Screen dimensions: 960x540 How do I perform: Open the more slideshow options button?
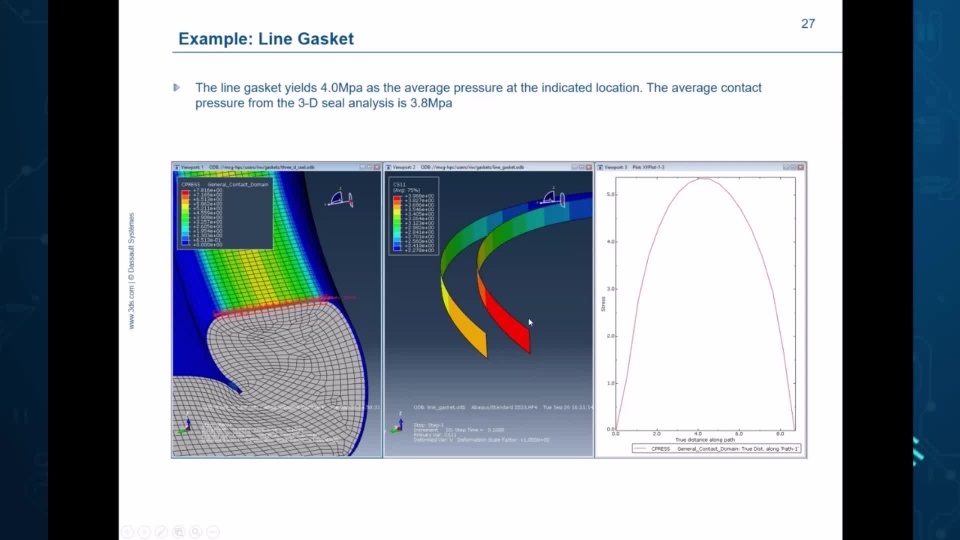tap(213, 532)
